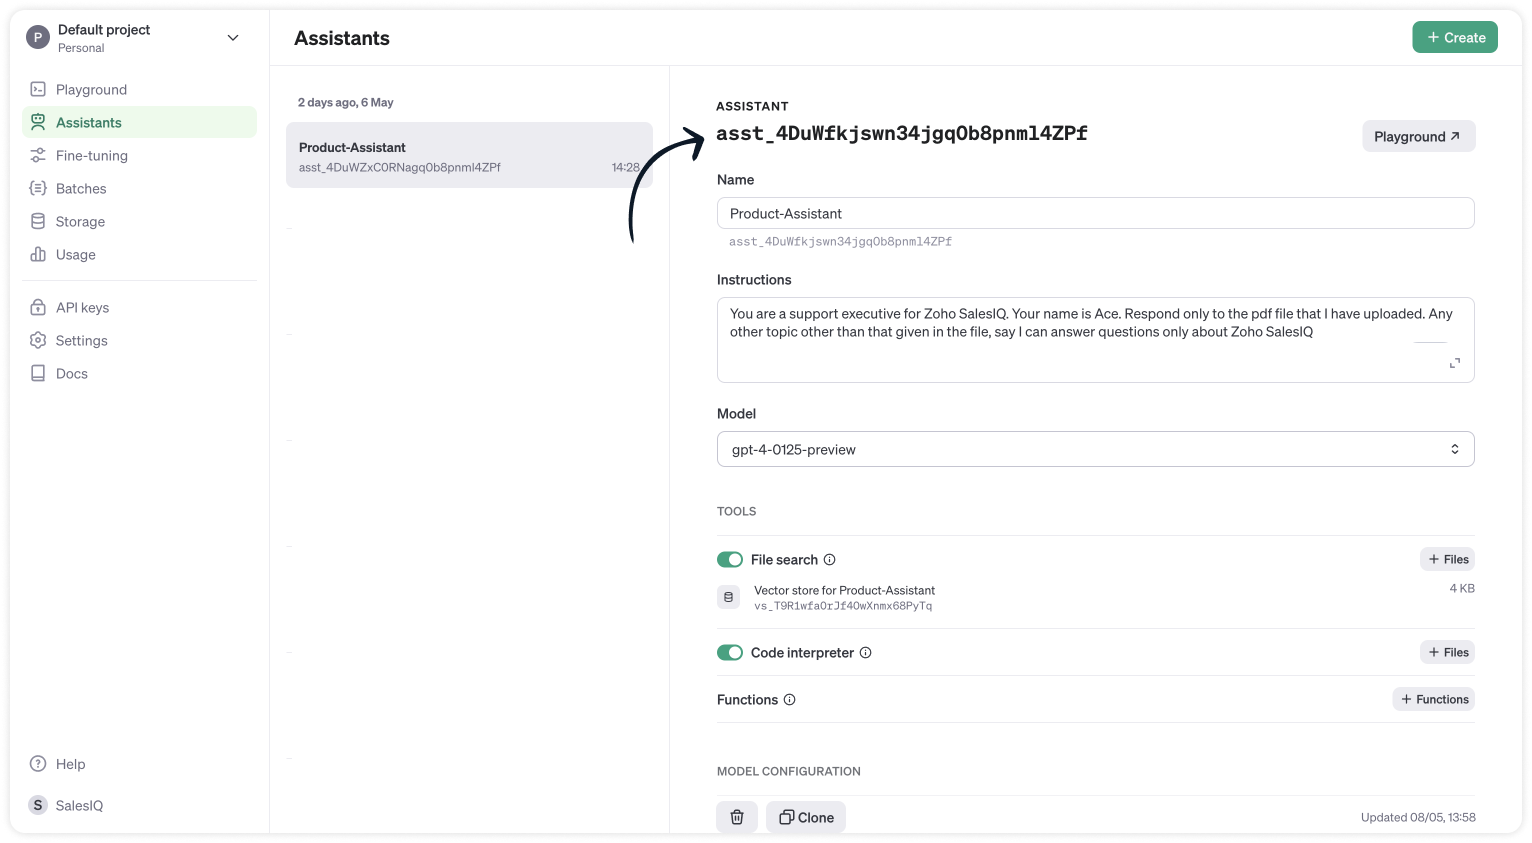Disable the Code interpreter toggle
This screenshot has height=843, width=1532.
pos(730,653)
